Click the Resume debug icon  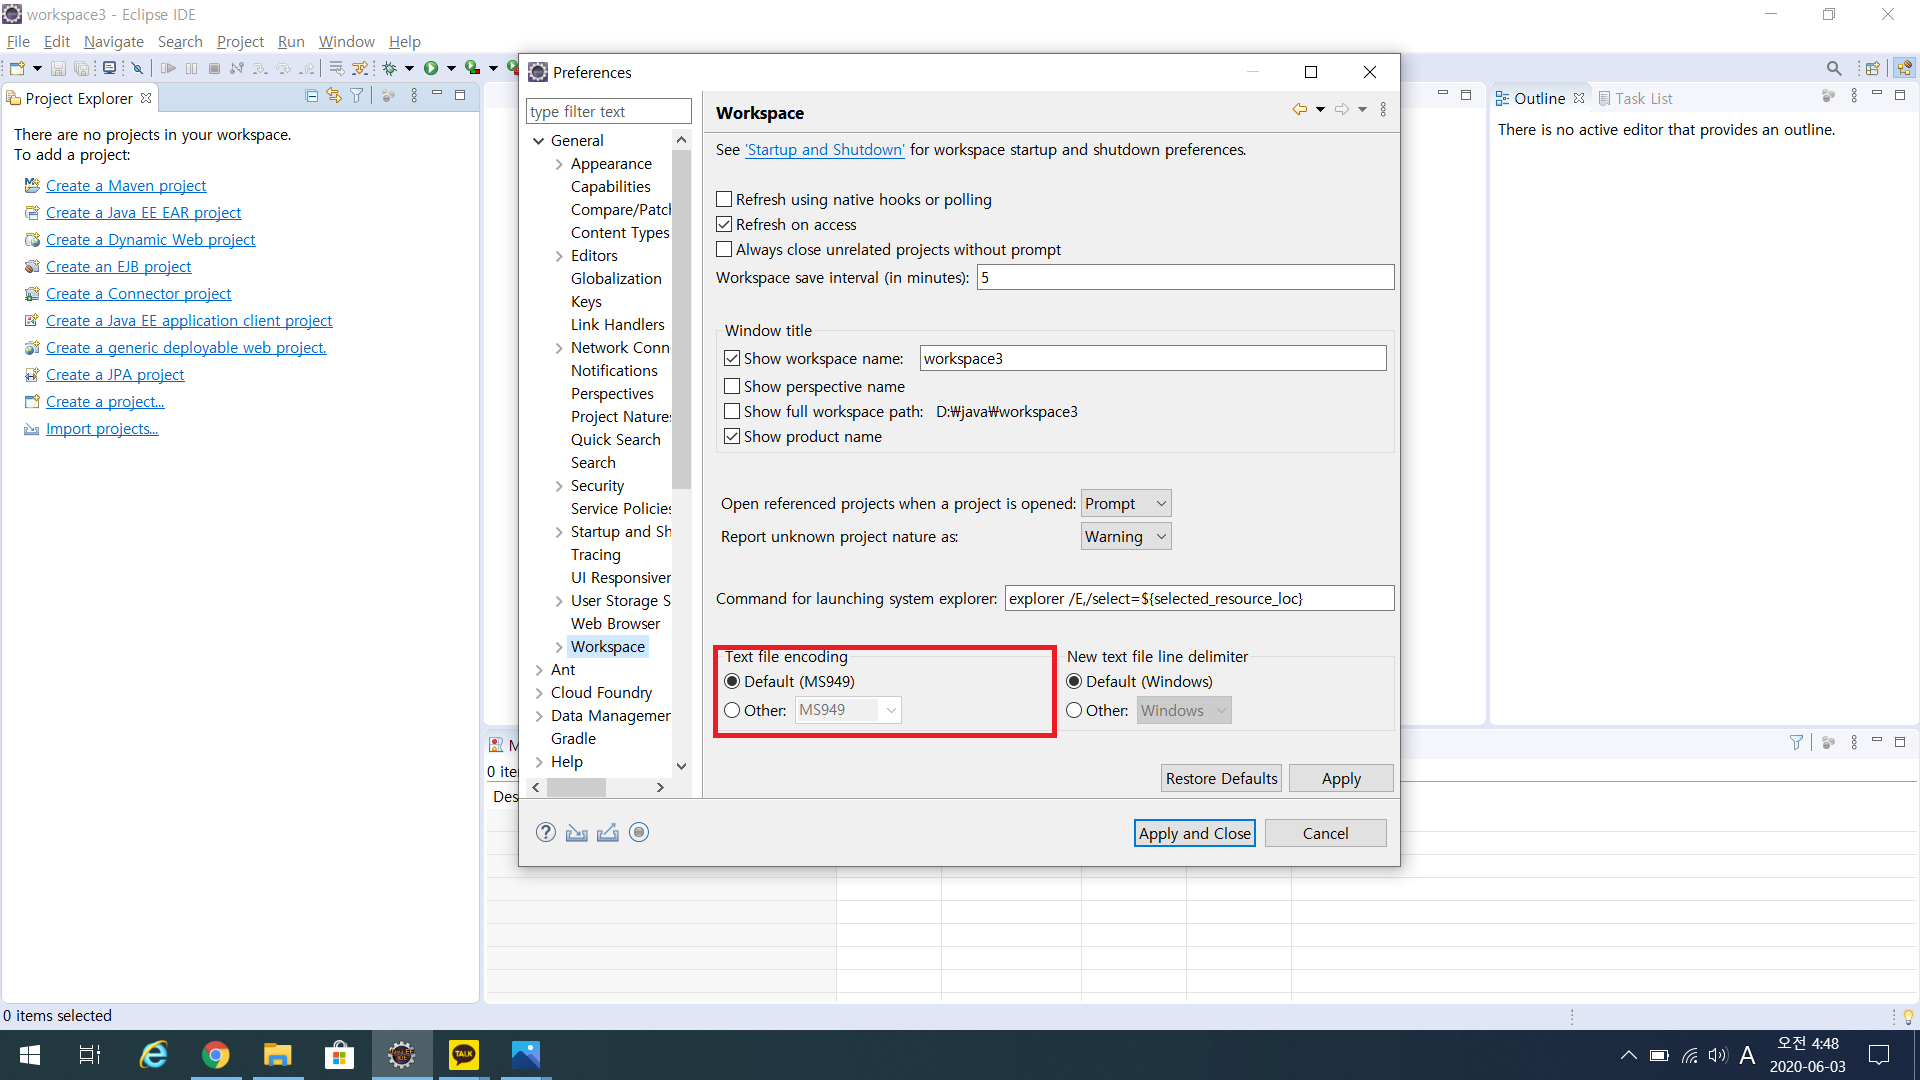pyautogui.click(x=168, y=68)
